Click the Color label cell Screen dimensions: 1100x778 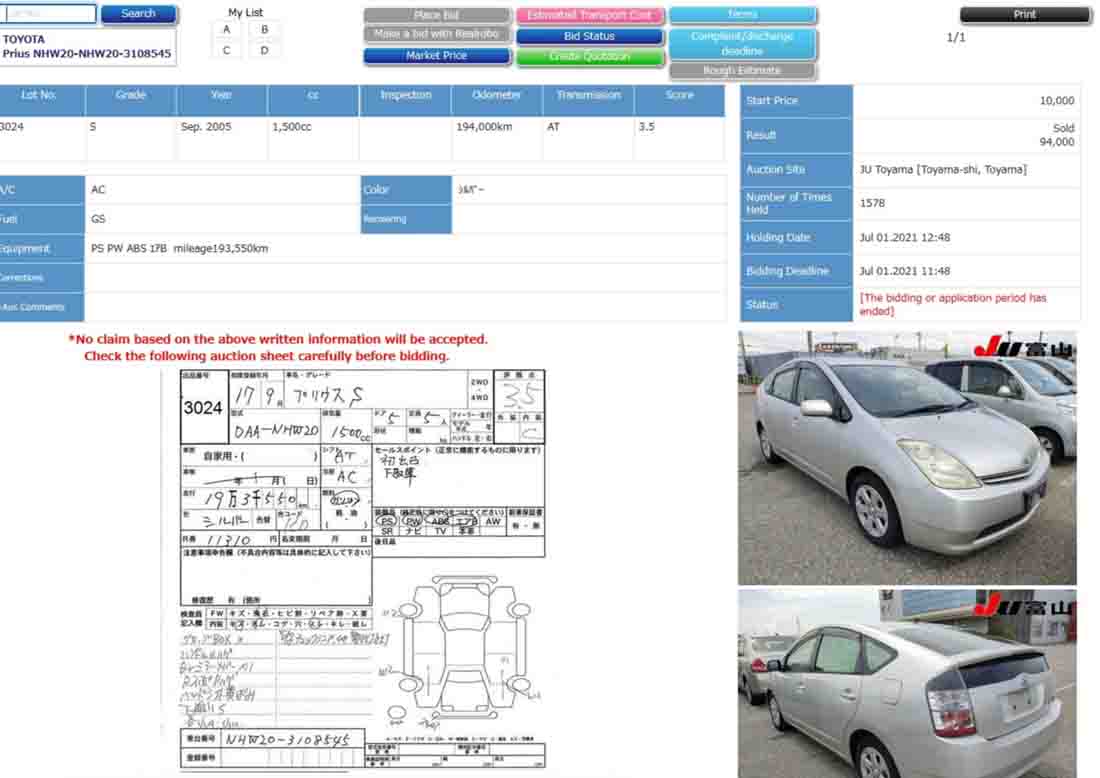[x=406, y=190]
